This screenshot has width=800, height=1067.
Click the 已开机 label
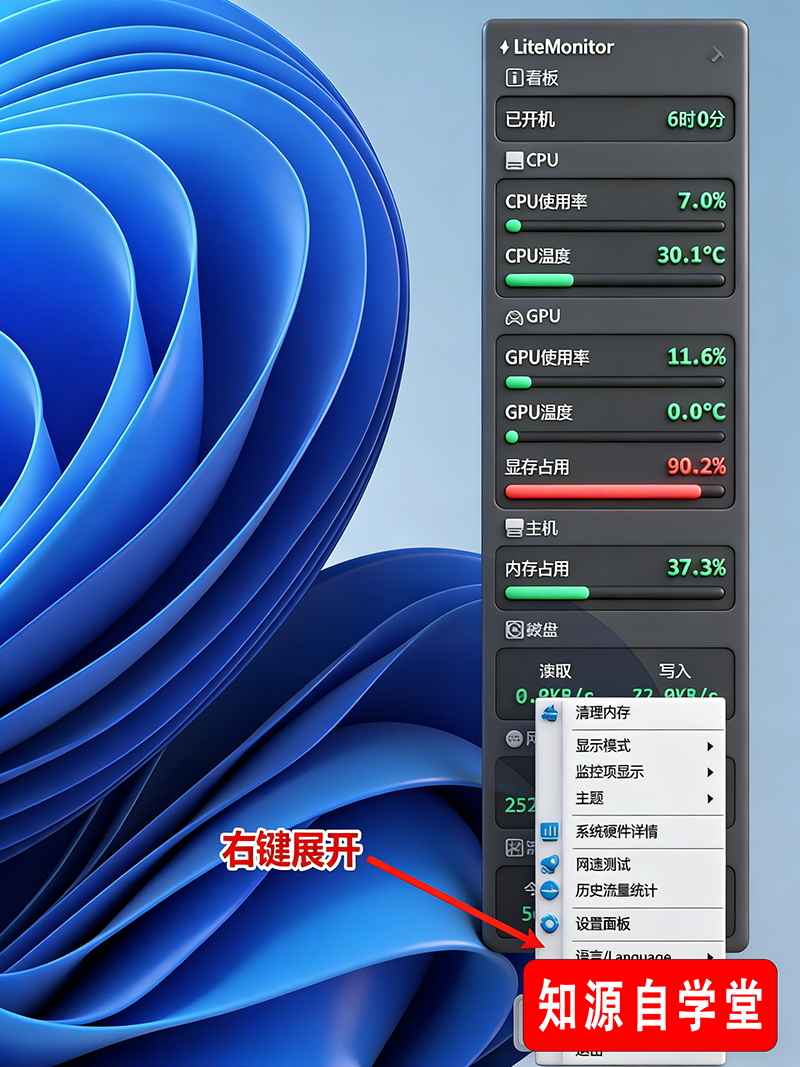530,120
